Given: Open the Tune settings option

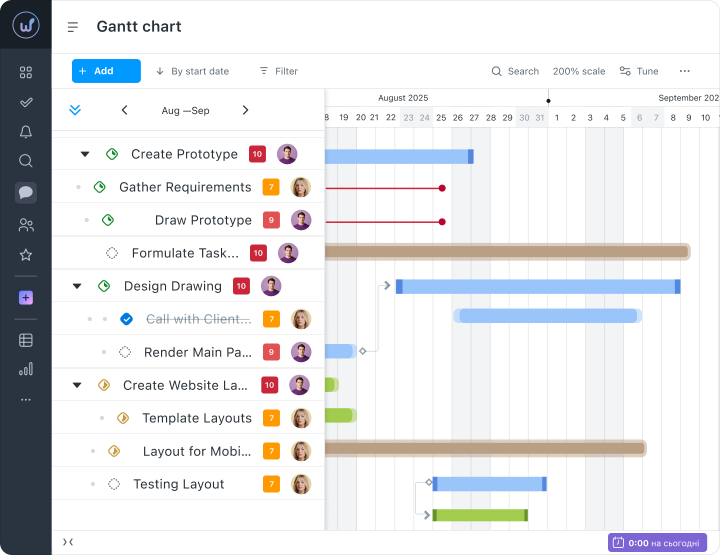Looking at the screenshot, I should tap(639, 71).
